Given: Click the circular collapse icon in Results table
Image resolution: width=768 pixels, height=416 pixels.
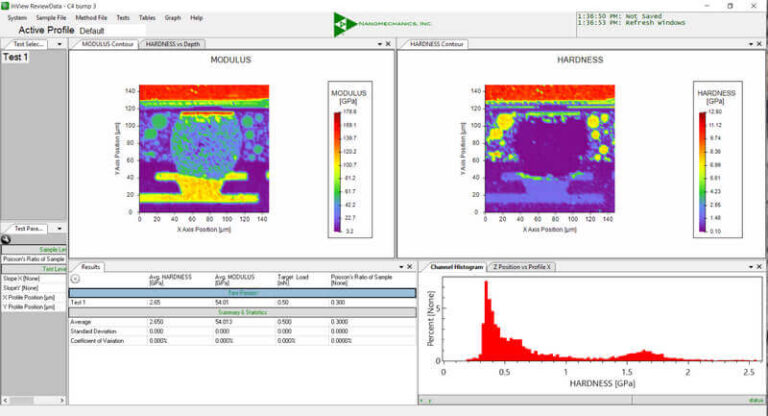Looking at the screenshot, I should (75, 279).
